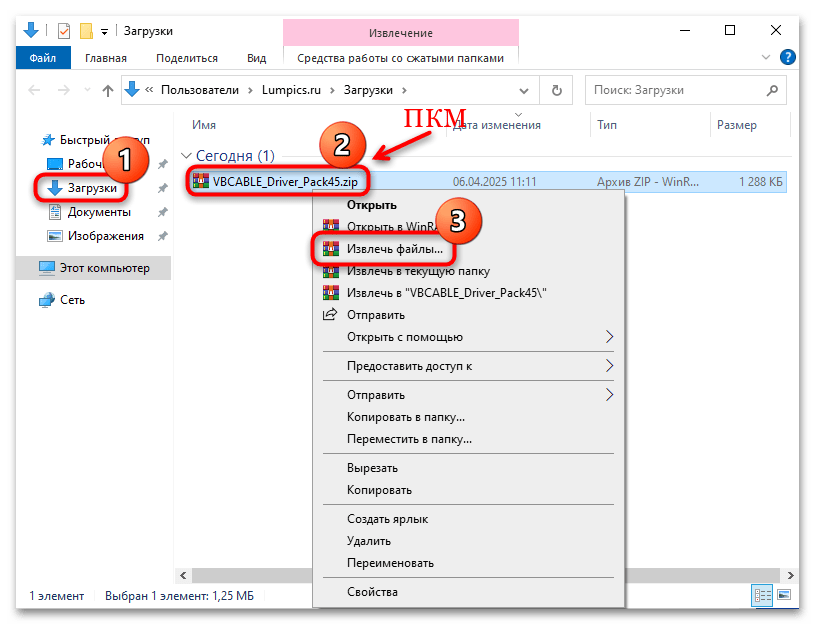The width and height of the screenshot is (815, 625).
Task: Unpin Изображения using its pin icon
Action: [163, 236]
